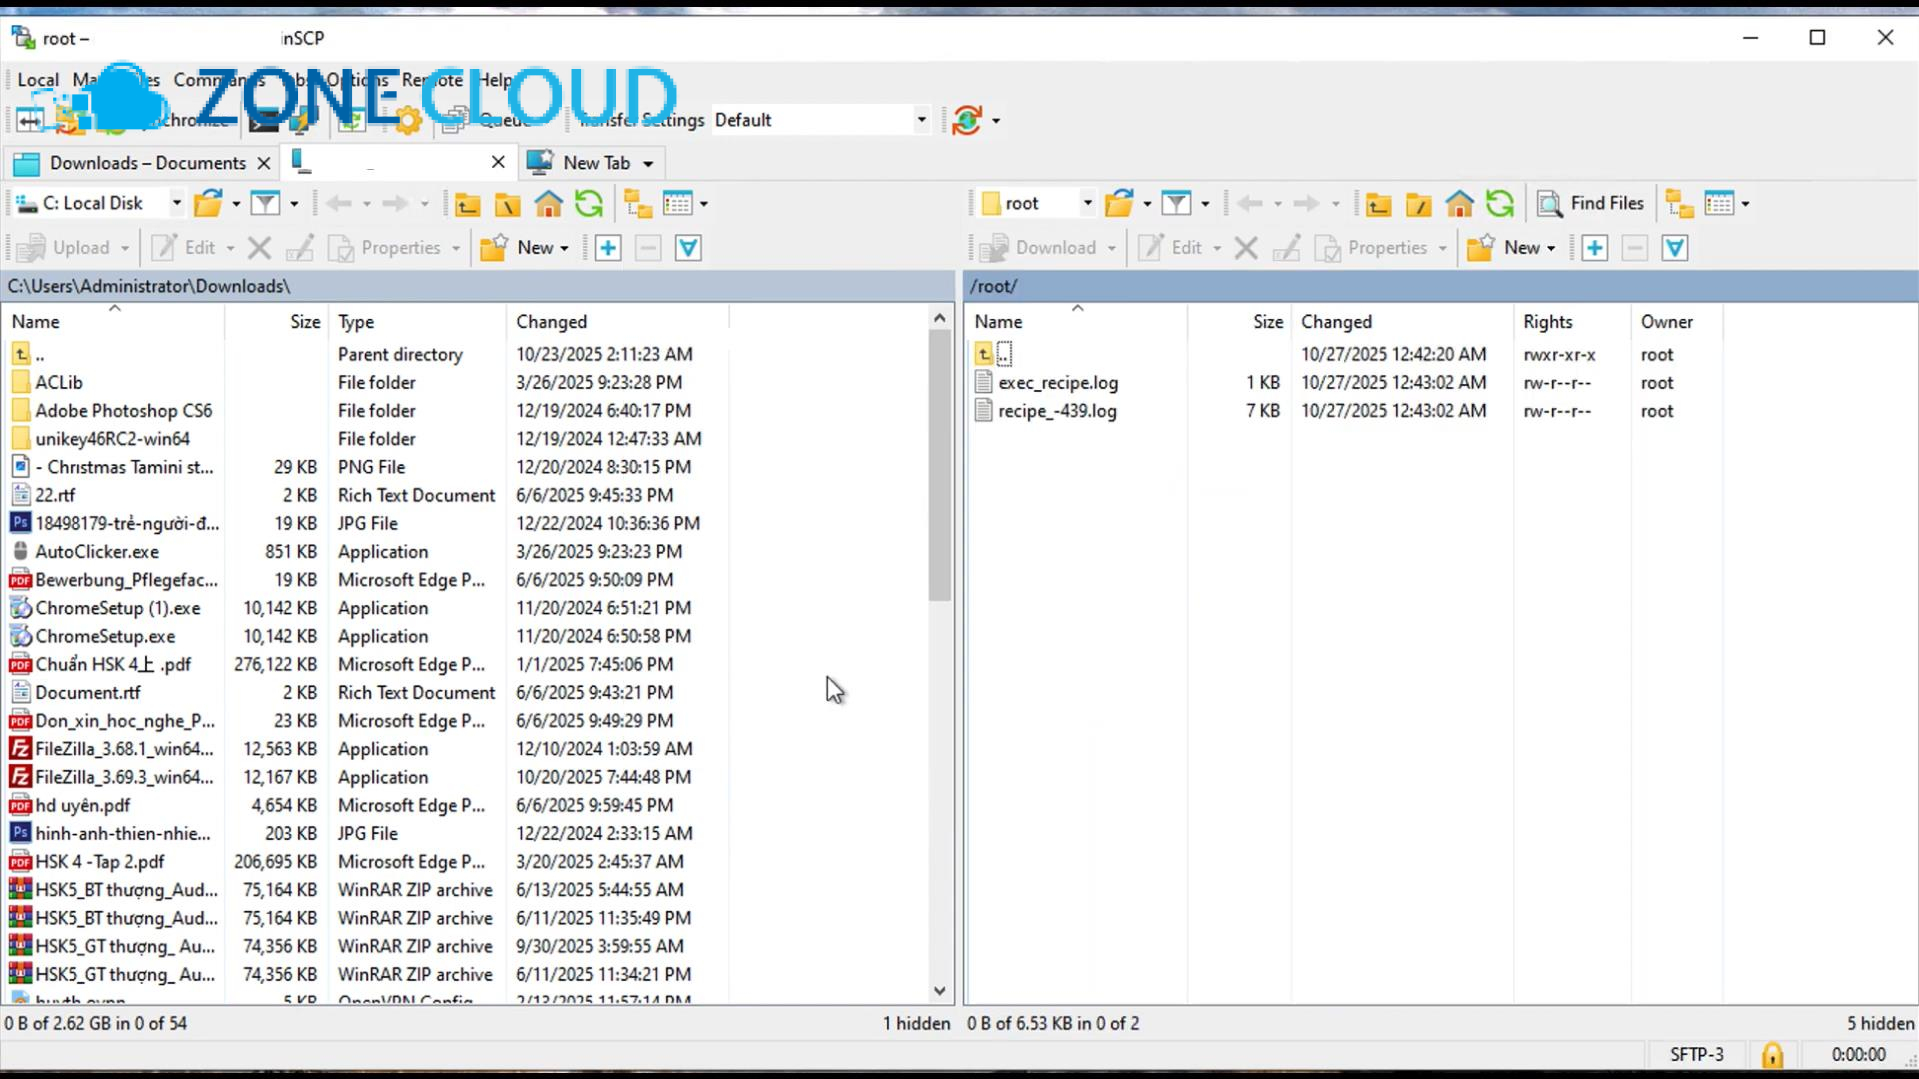The width and height of the screenshot is (1919, 1079).
Task: Toggle the lock icon in the status bar
Action: click(x=1771, y=1054)
